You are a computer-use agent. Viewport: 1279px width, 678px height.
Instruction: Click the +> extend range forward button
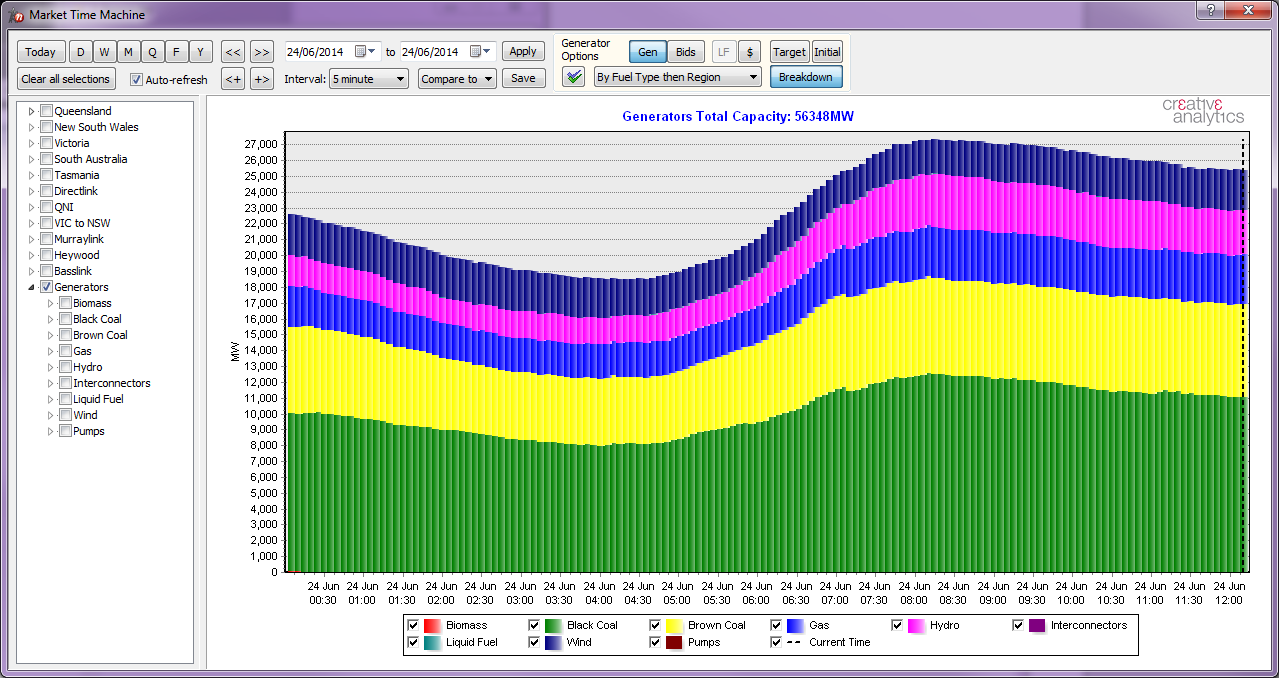[262, 79]
